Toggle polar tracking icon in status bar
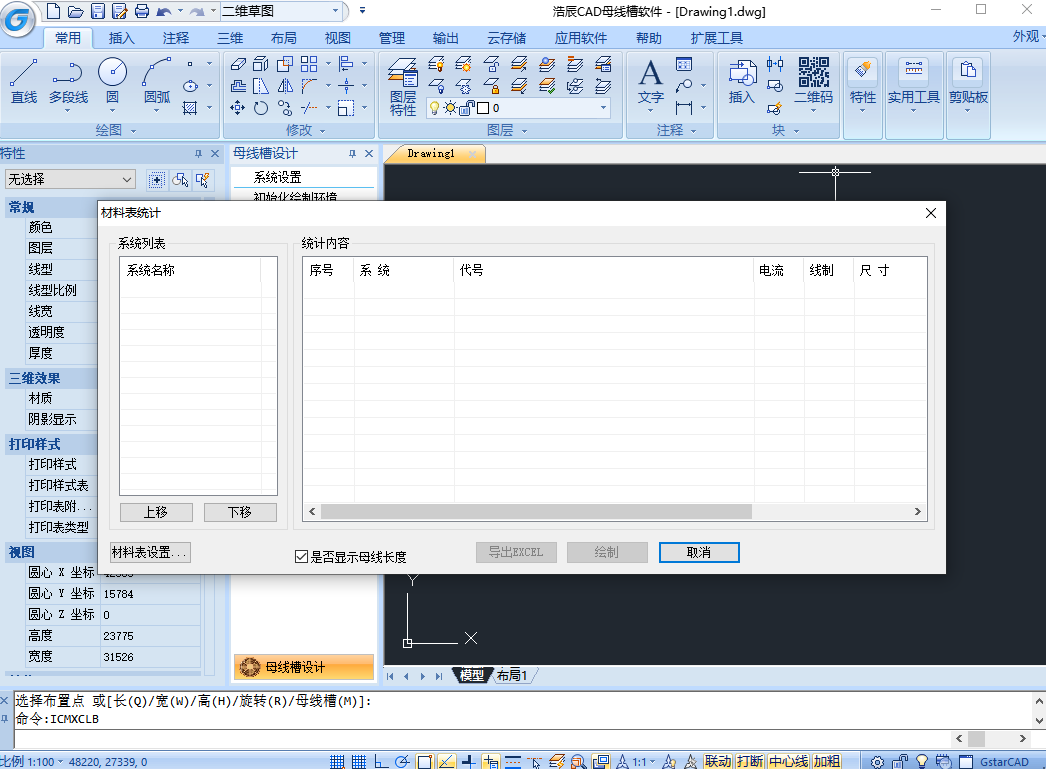 [x=402, y=762]
